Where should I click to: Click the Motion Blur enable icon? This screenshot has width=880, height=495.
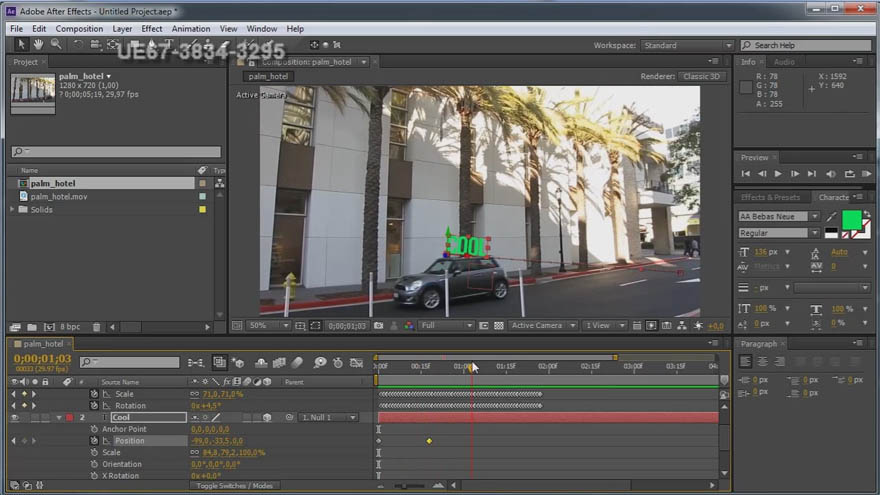point(297,363)
